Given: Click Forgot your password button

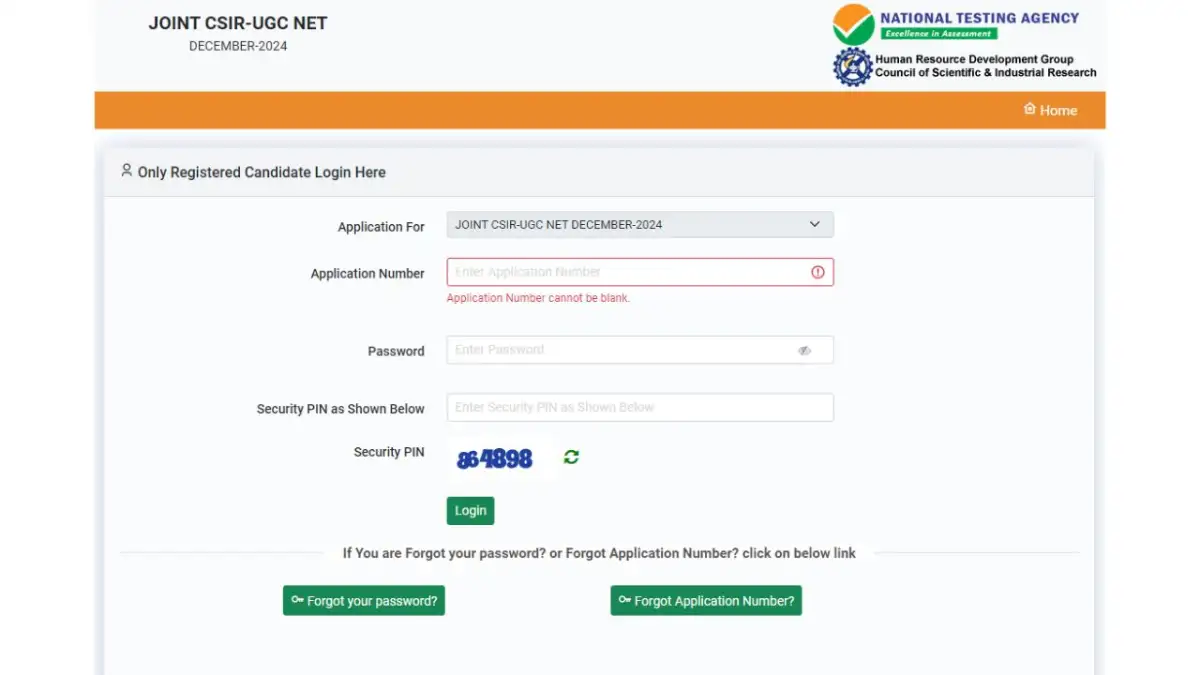Looking at the screenshot, I should point(363,600).
